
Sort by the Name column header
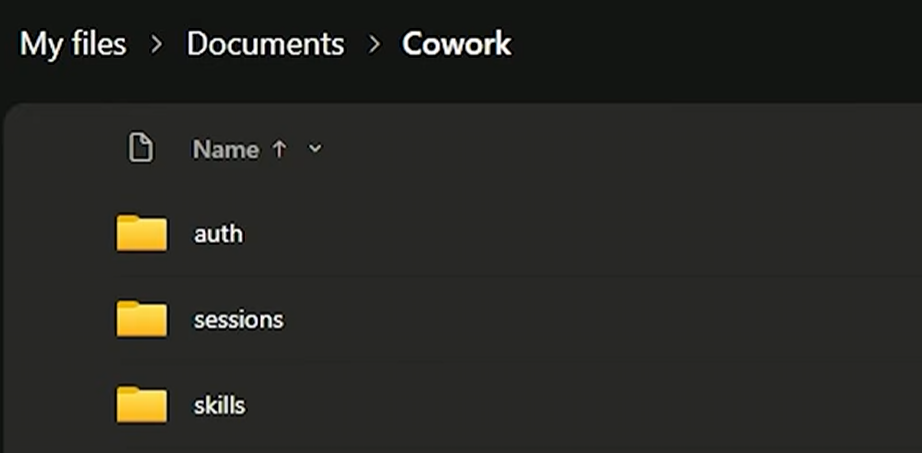click(x=226, y=149)
